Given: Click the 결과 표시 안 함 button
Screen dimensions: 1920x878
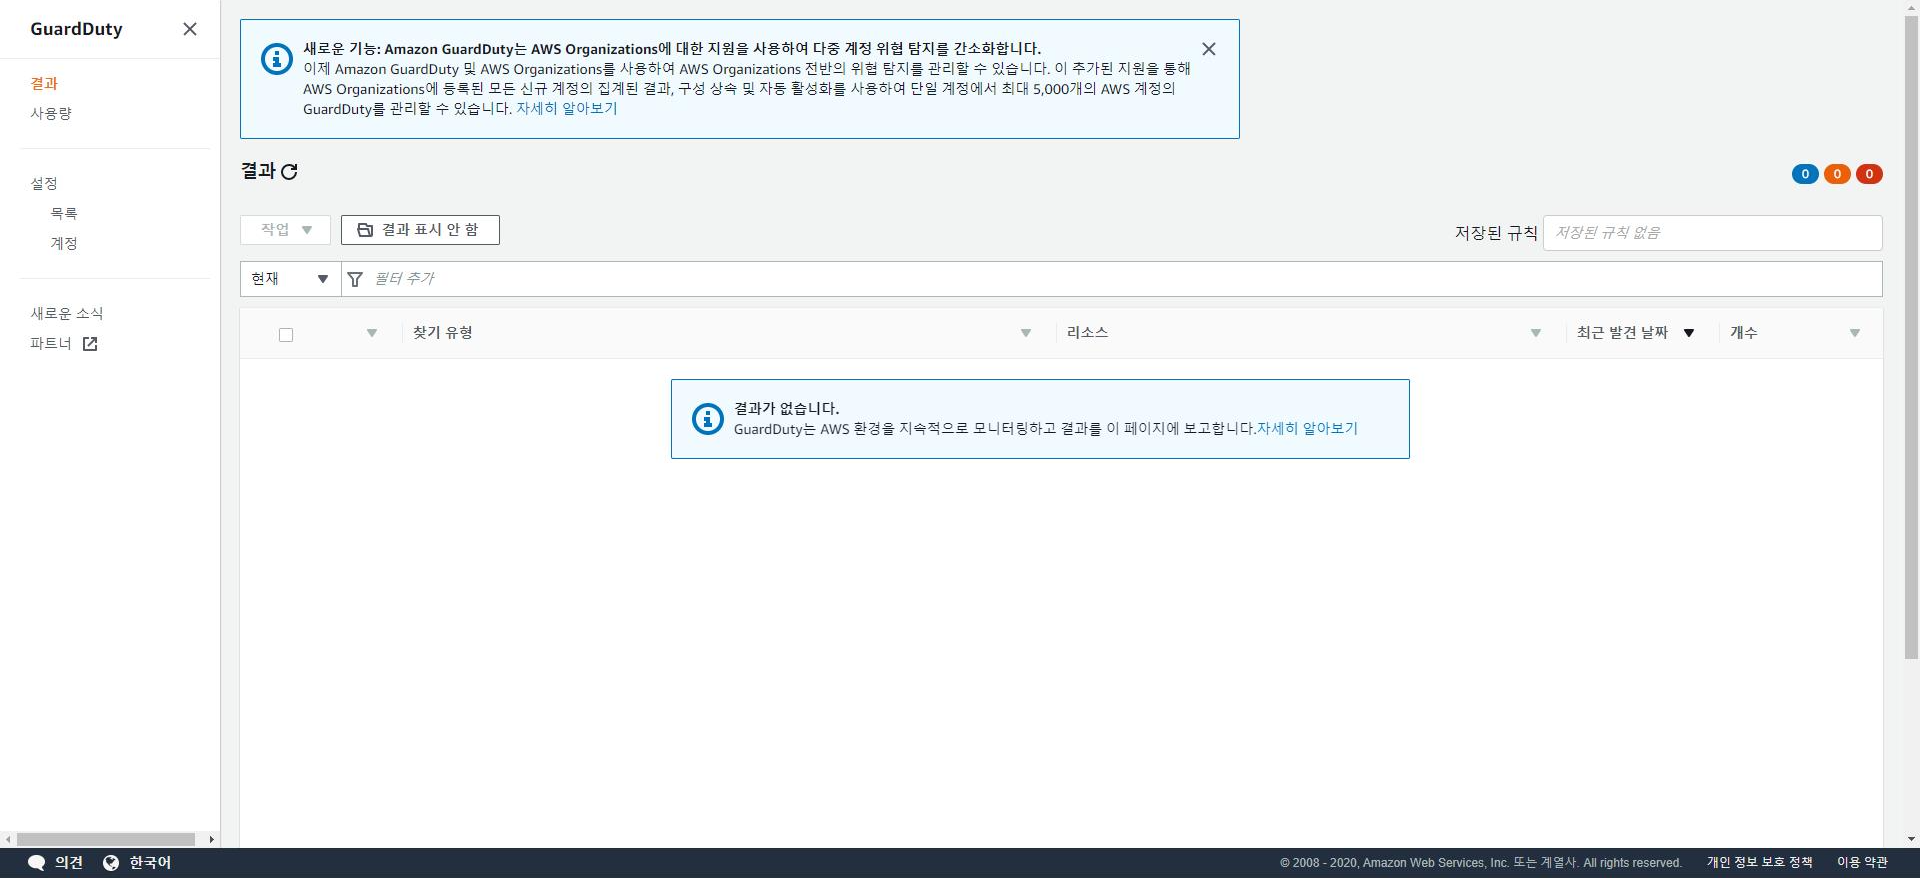Looking at the screenshot, I should [420, 230].
